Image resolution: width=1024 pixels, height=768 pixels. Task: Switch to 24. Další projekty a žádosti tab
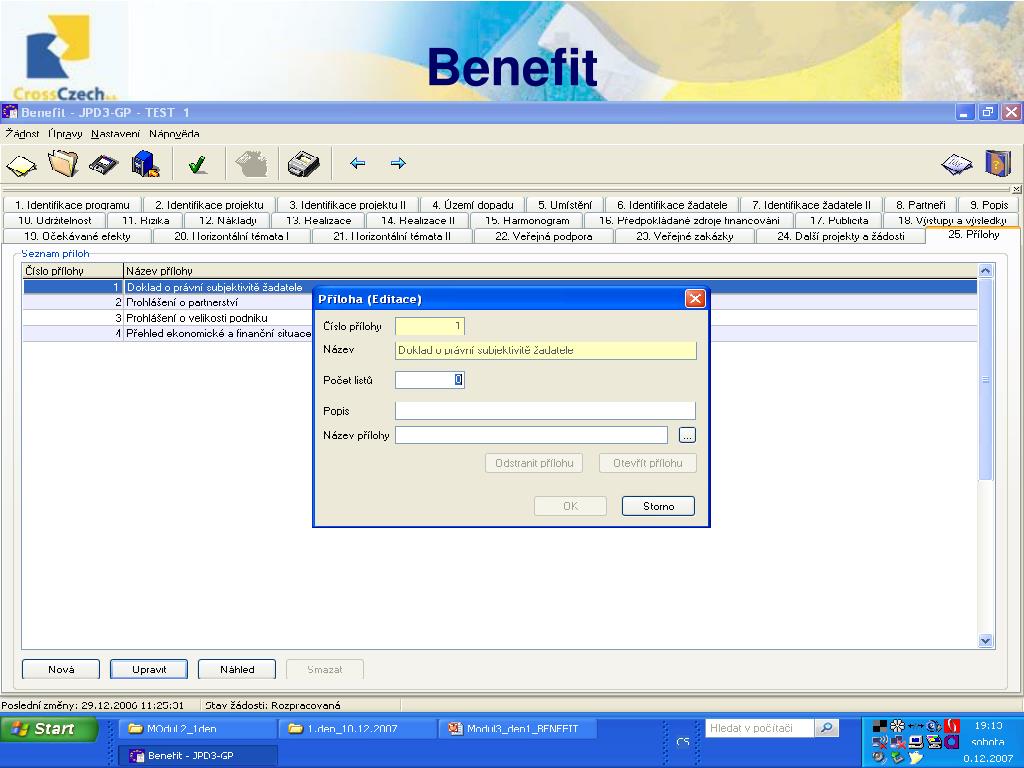[841, 236]
